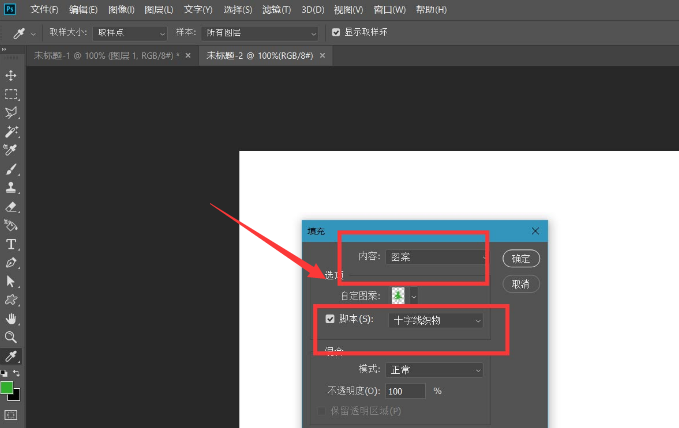This screenshot has height=428, width=679.
Task: Select the Path Selection tool
Action: pyautogui.click(x=11, y=281)
